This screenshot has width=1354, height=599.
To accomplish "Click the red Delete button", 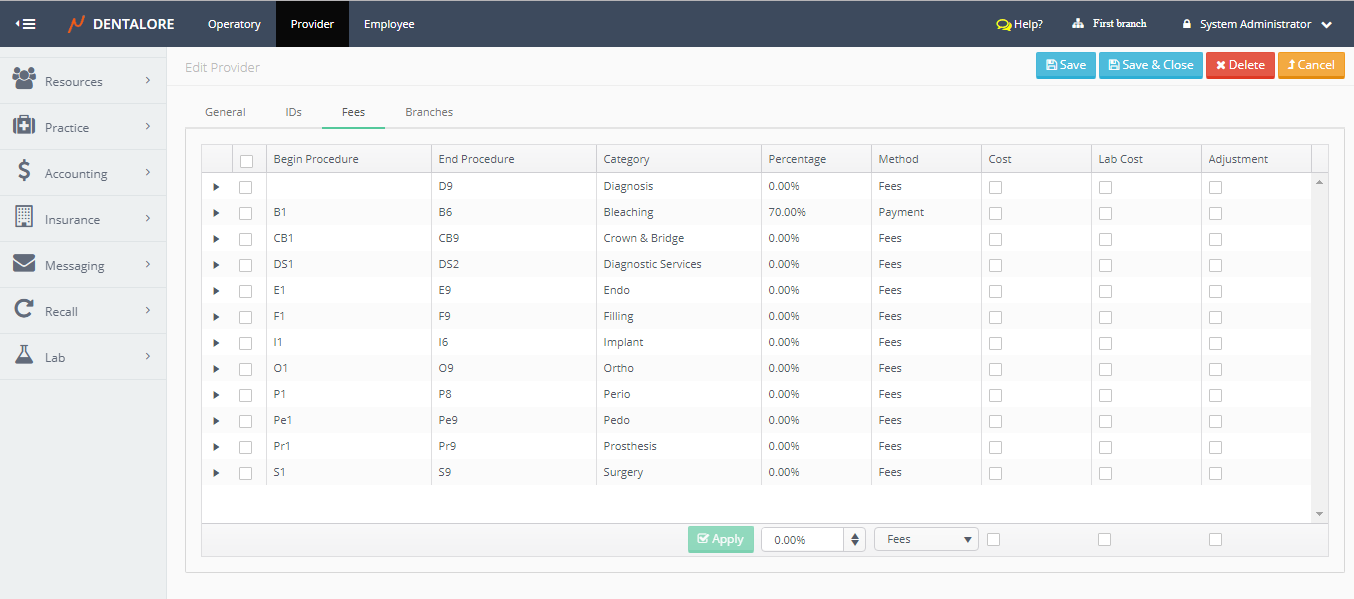I will (1240, 65).
